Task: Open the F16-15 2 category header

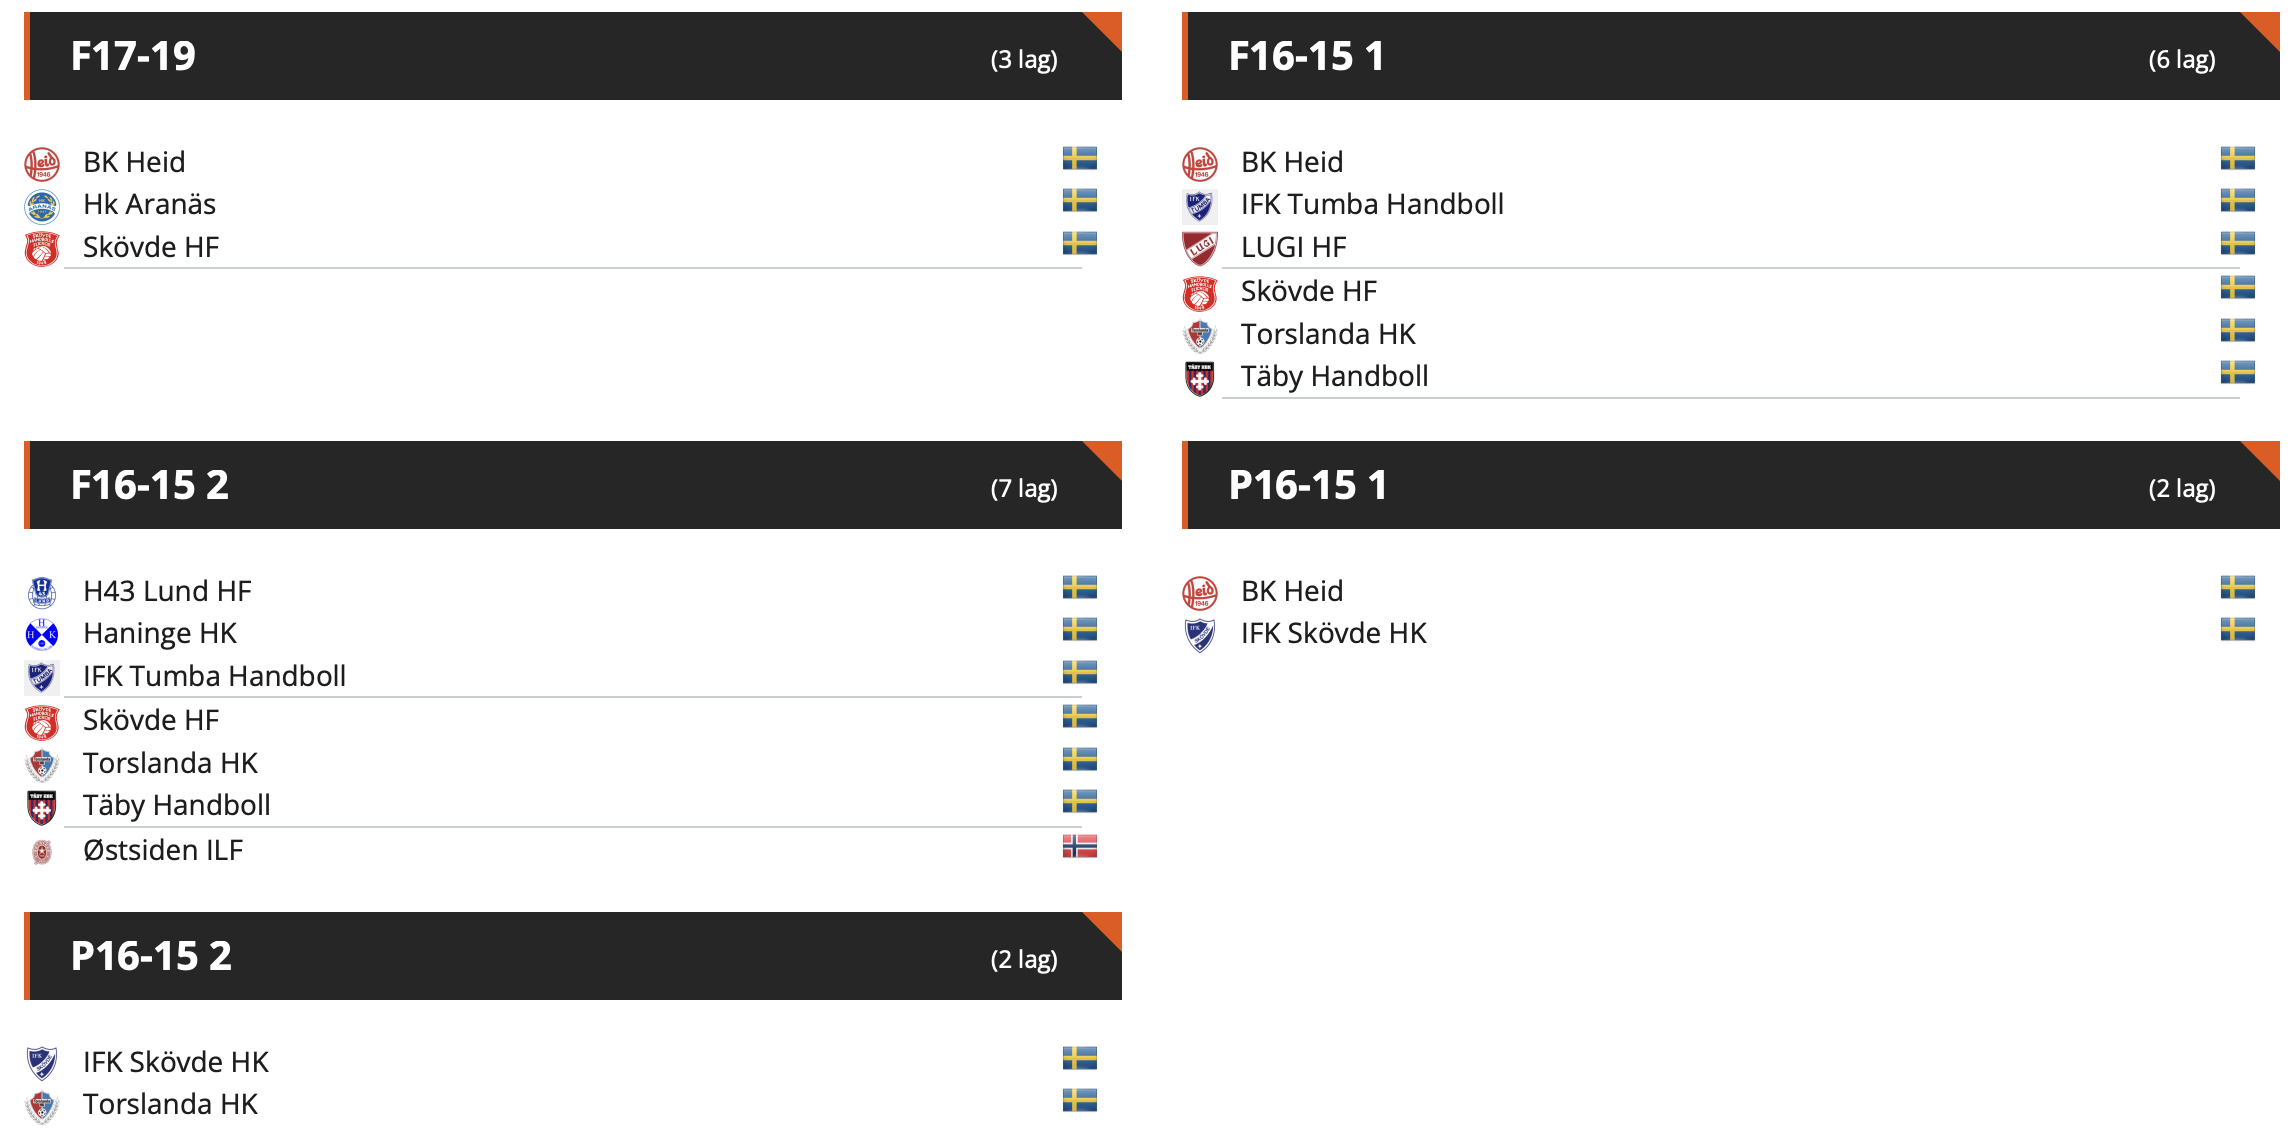Action: click(573, 485)
